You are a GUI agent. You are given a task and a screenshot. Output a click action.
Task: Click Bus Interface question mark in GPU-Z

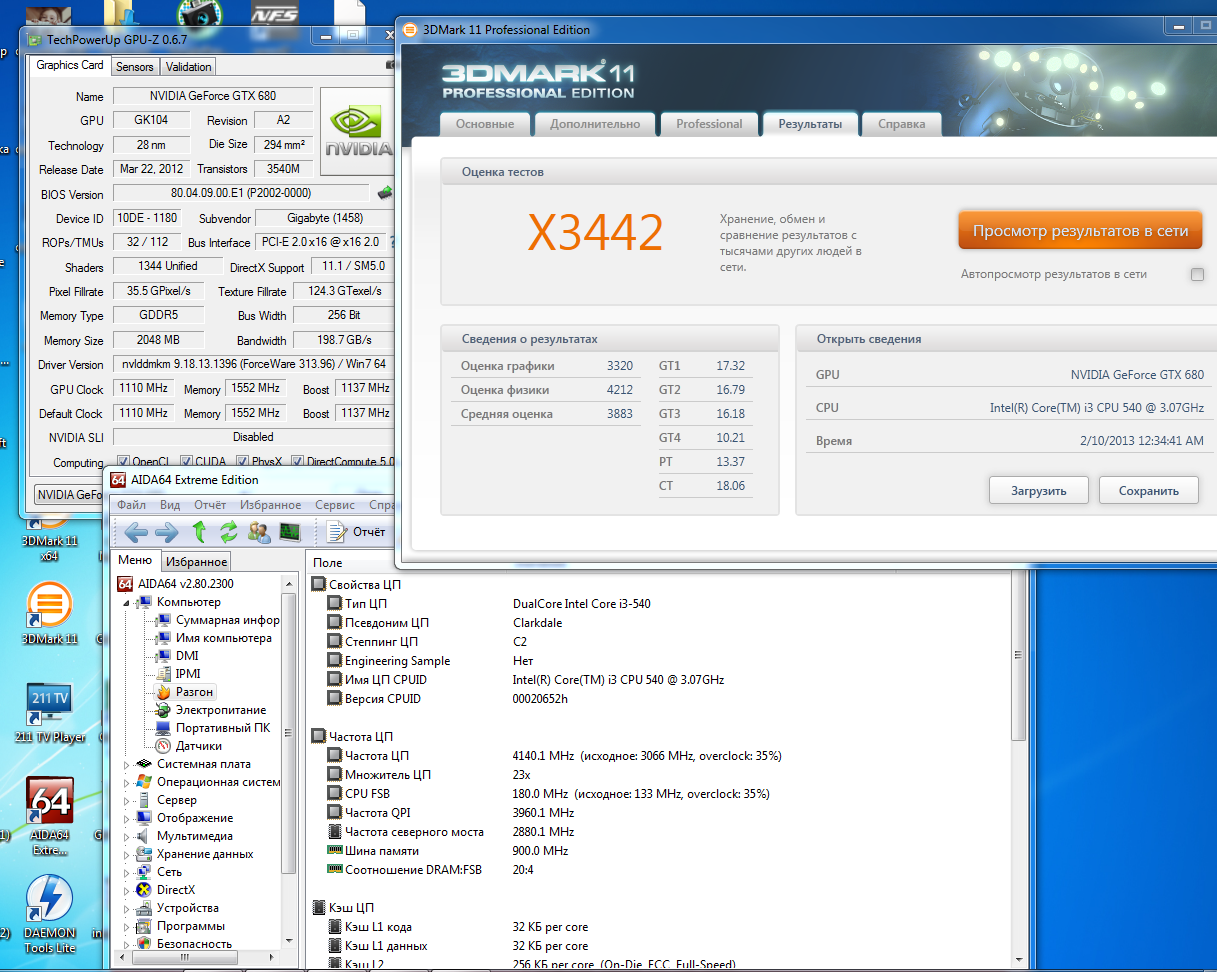[x=392, y=242]
